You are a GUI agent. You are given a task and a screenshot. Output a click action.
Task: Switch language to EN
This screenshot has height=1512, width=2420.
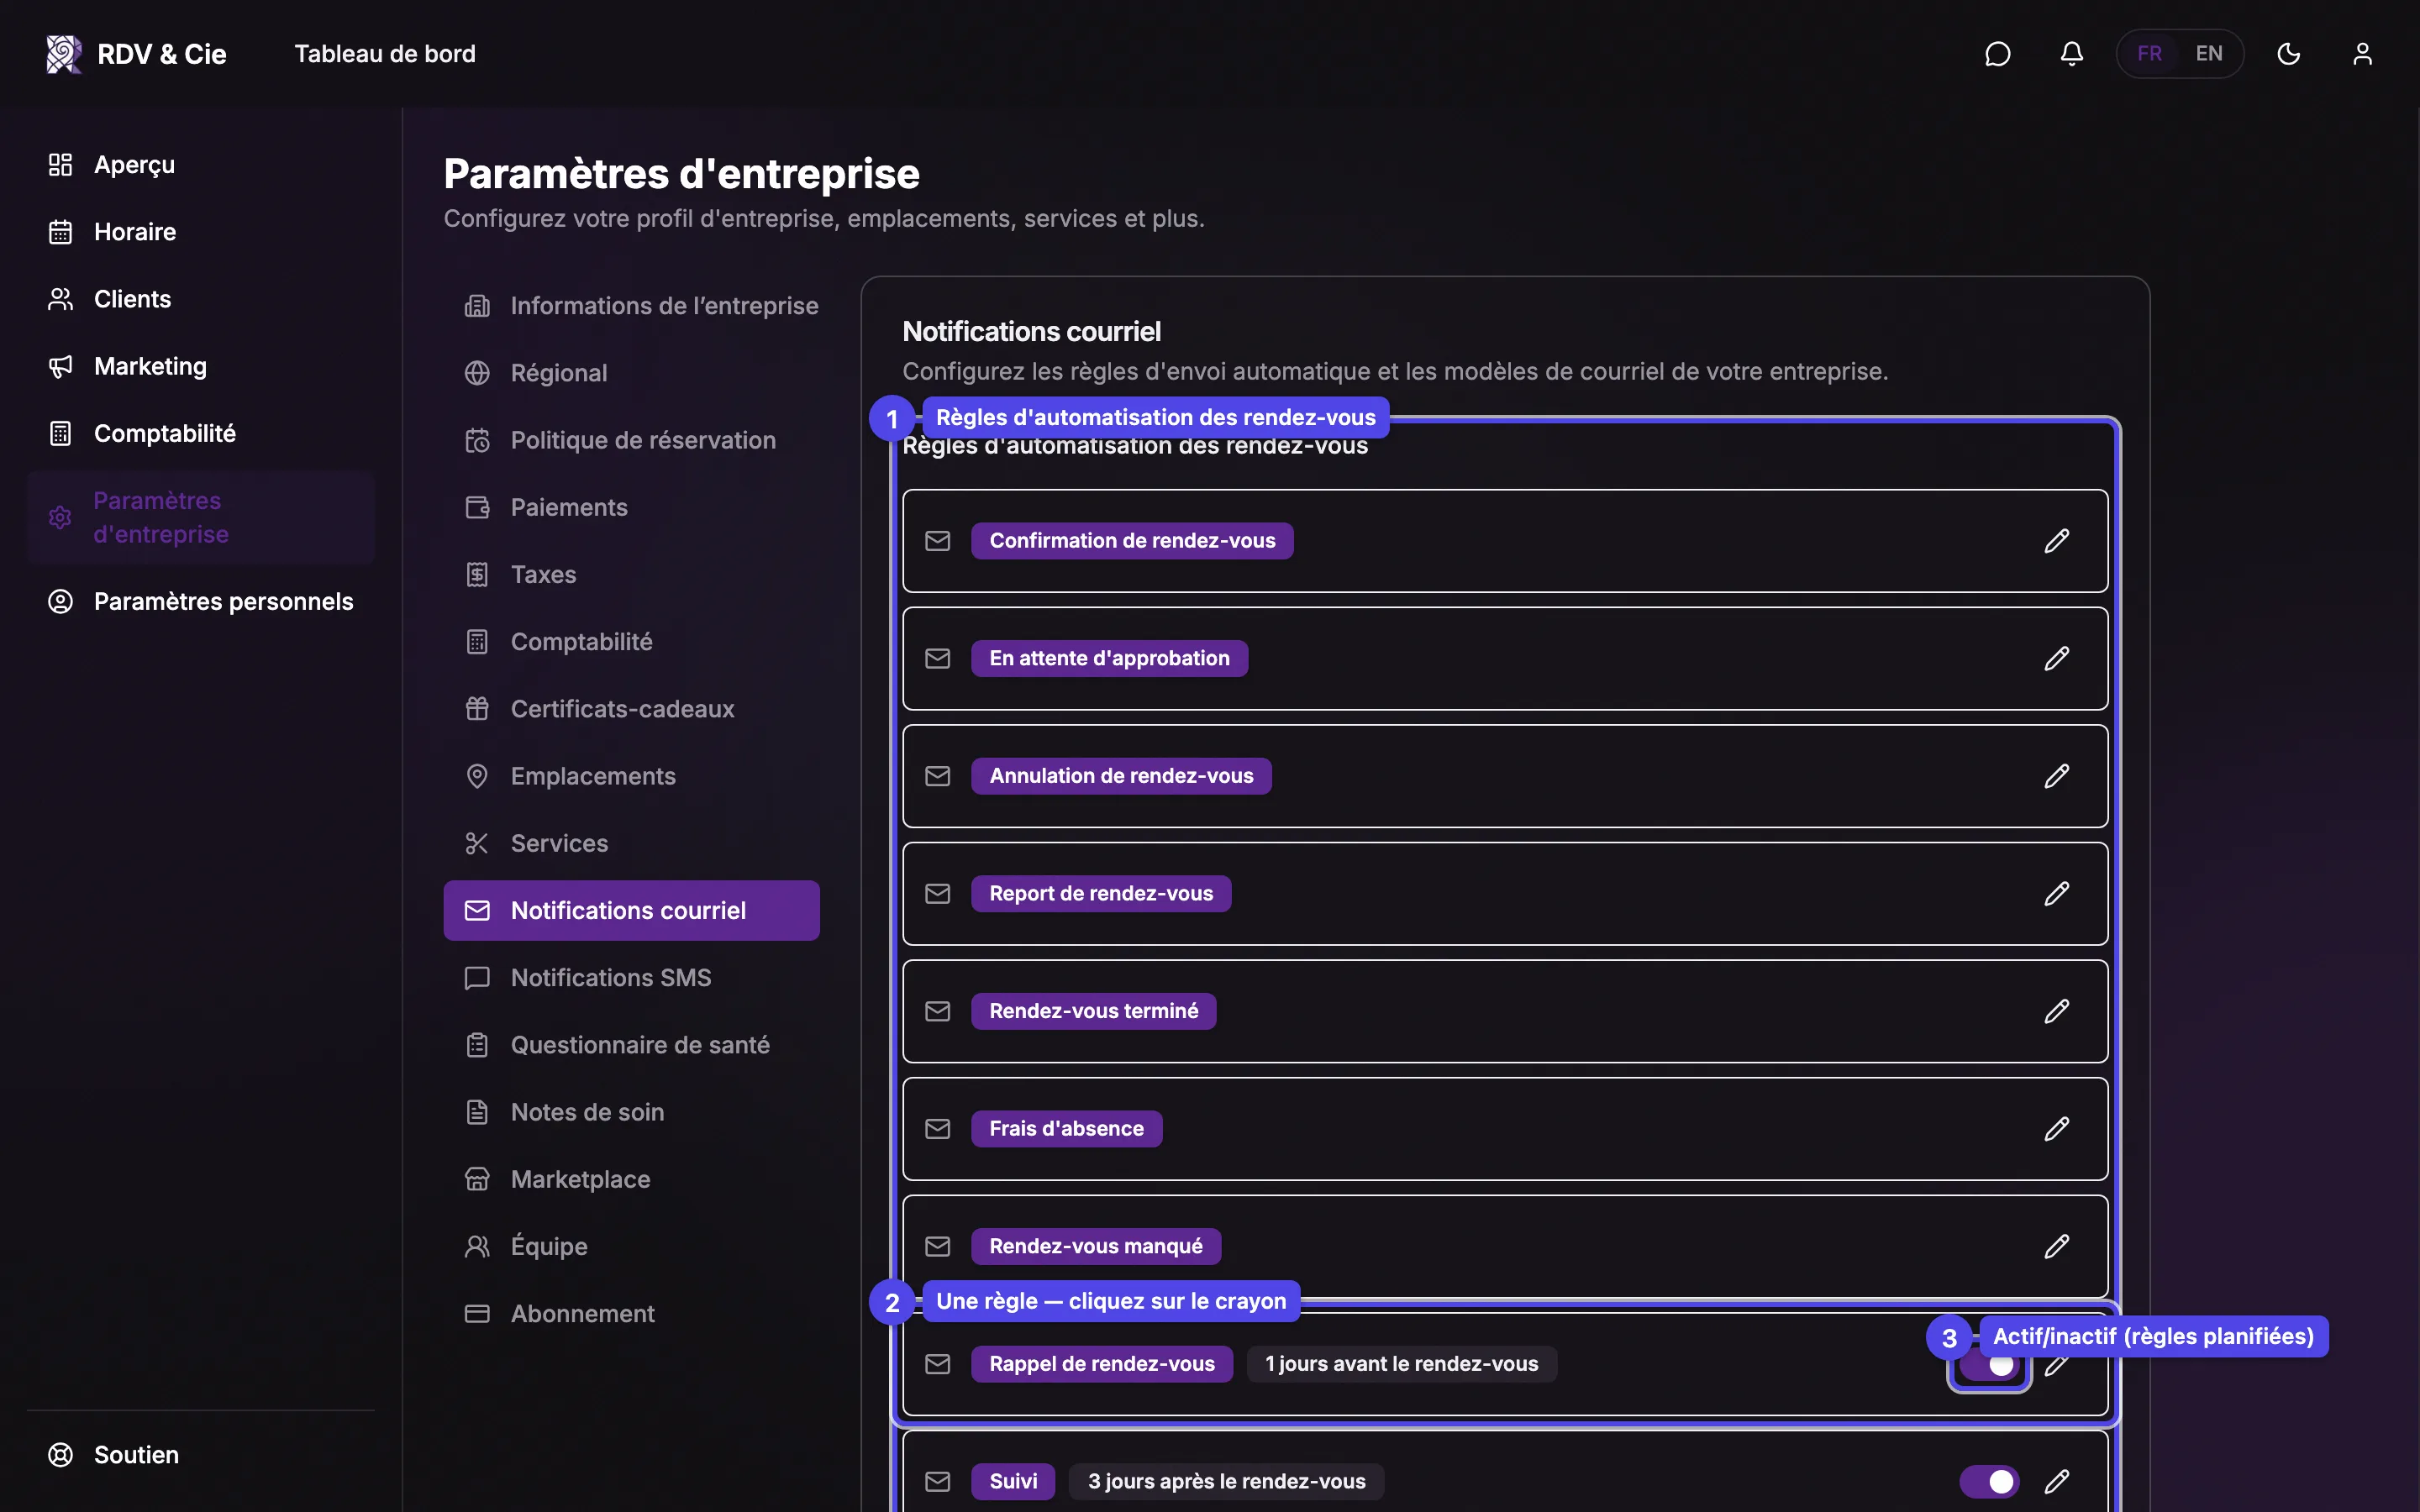(x=2208, y=54)
